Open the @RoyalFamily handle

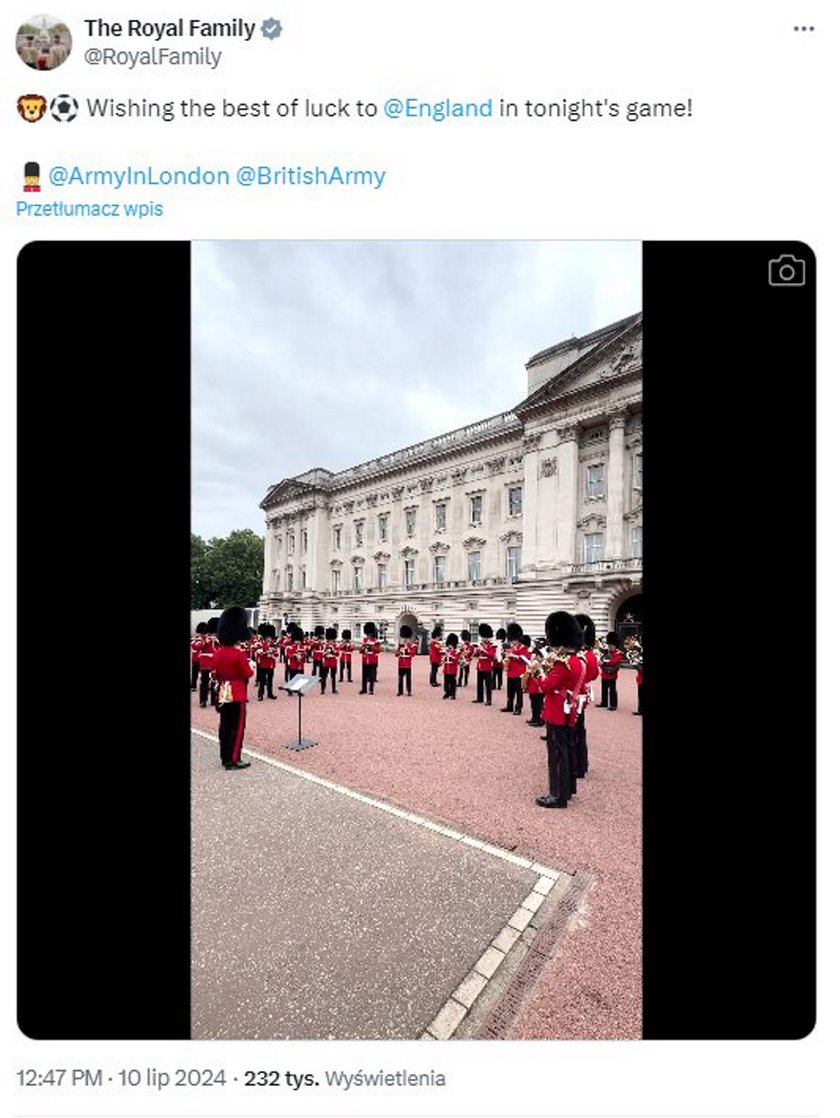153,57
